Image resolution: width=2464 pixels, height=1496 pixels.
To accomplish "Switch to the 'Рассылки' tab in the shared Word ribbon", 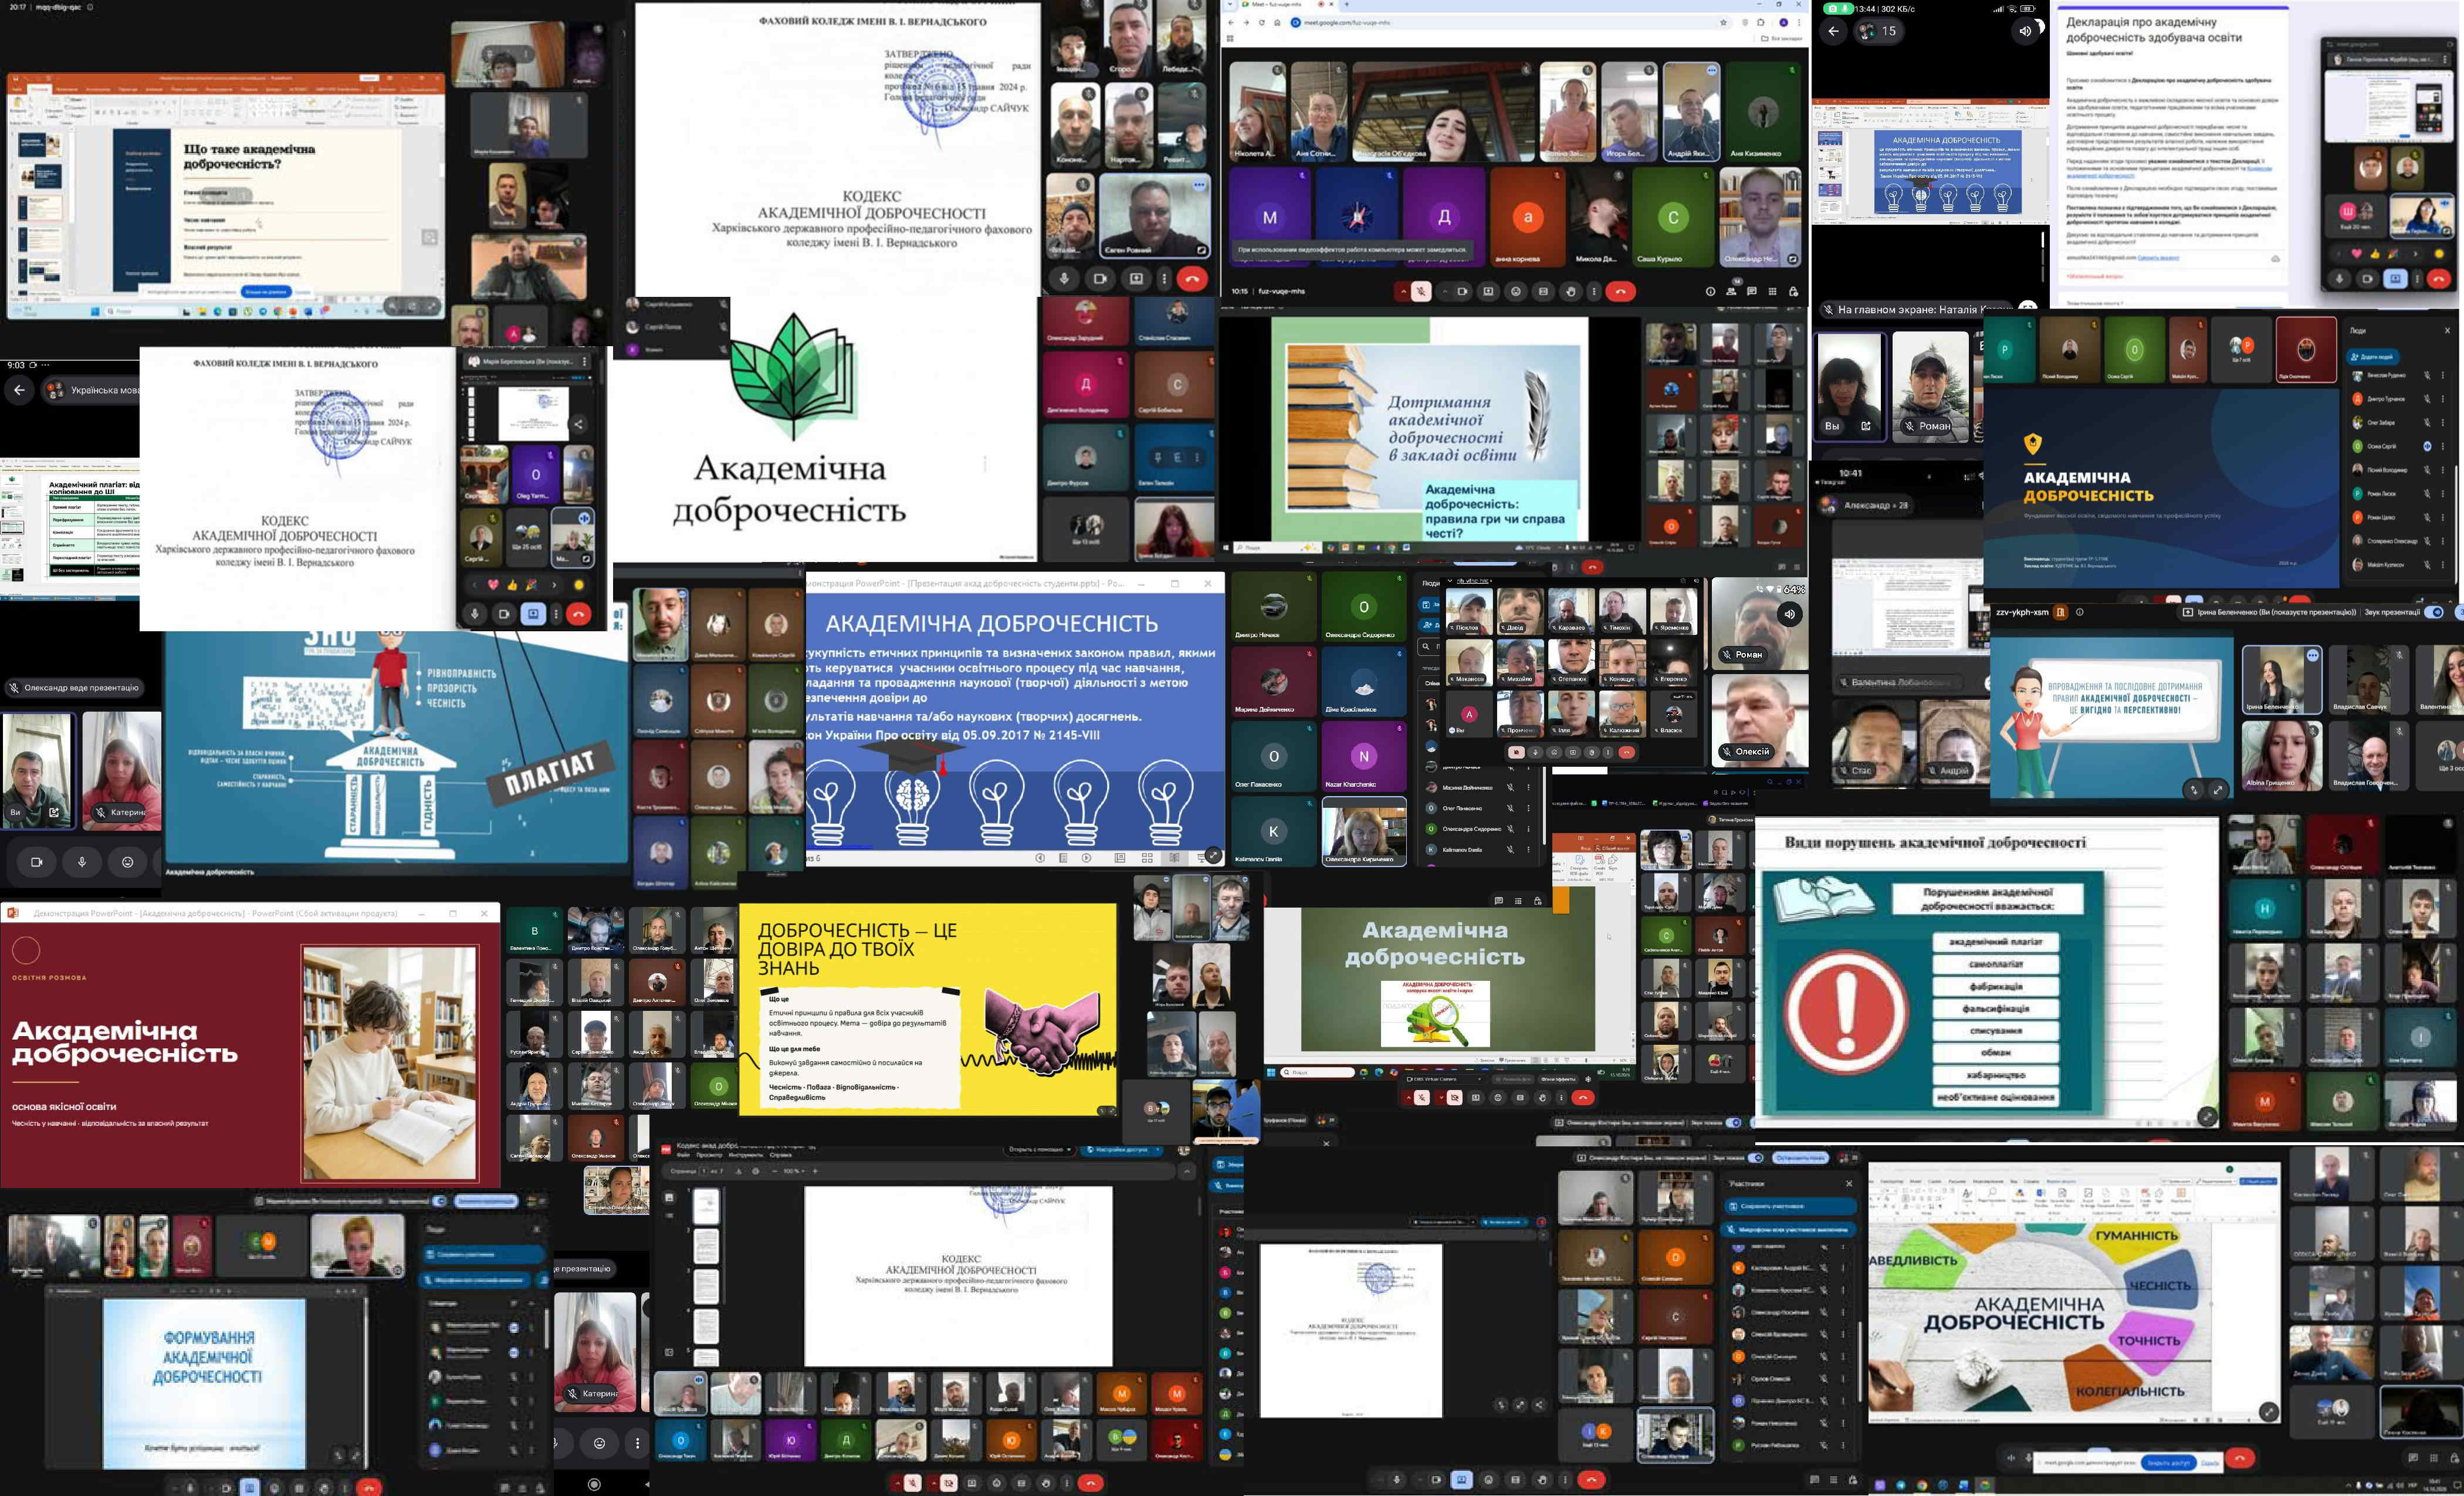I will click(x=1957, y=1181).
